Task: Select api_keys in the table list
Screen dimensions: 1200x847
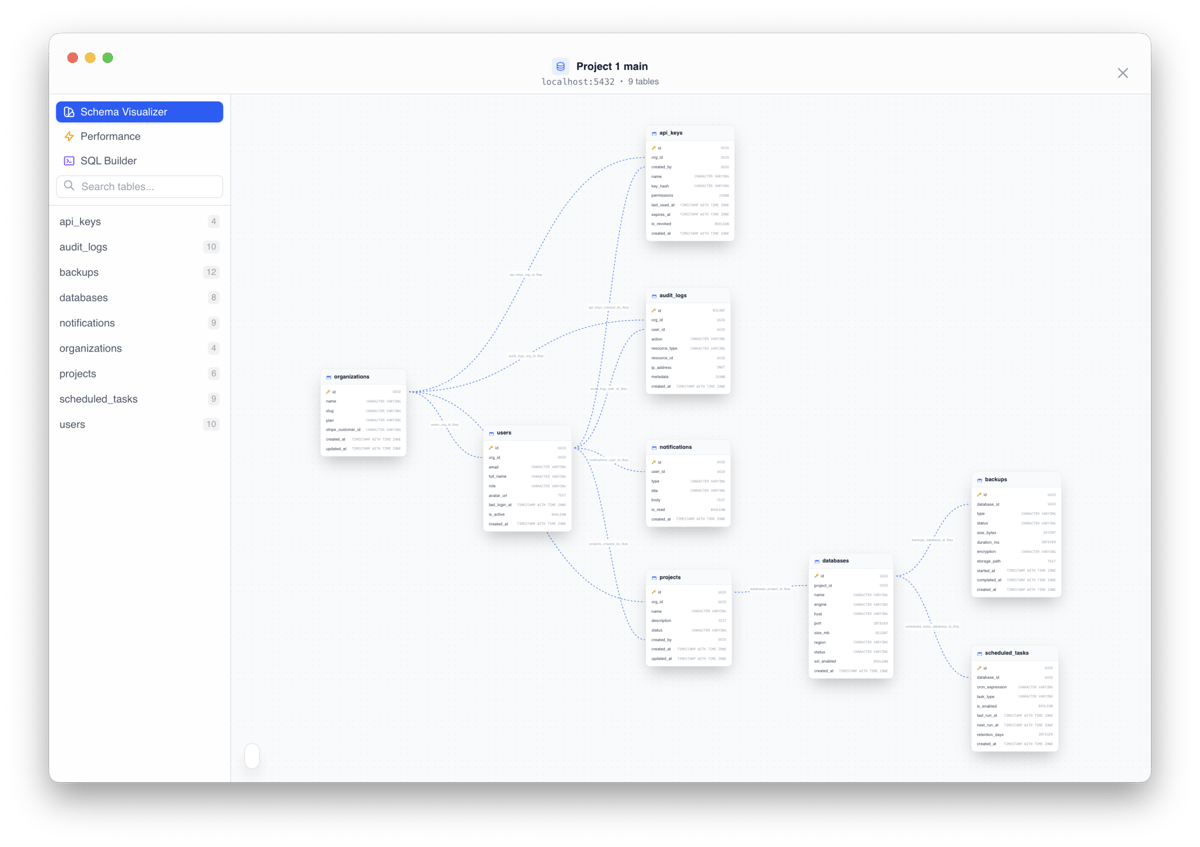Action: [80, 222]
